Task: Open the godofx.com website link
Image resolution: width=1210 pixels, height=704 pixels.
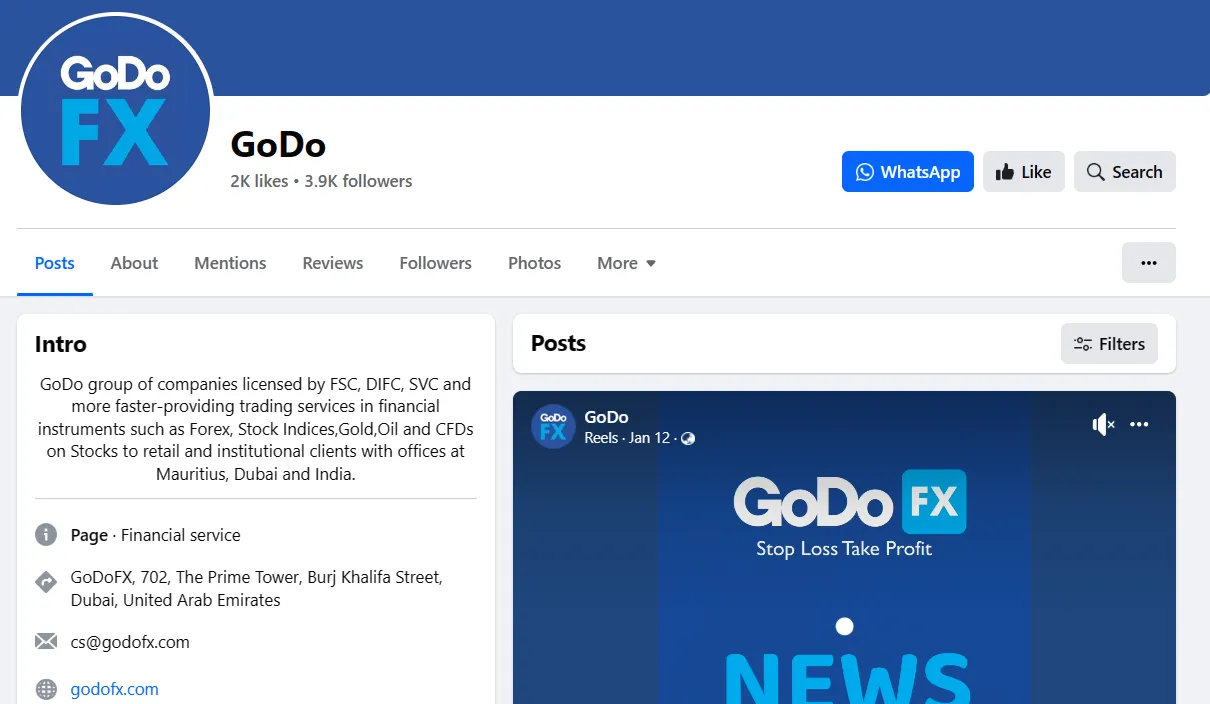Action: pos(115,689)
